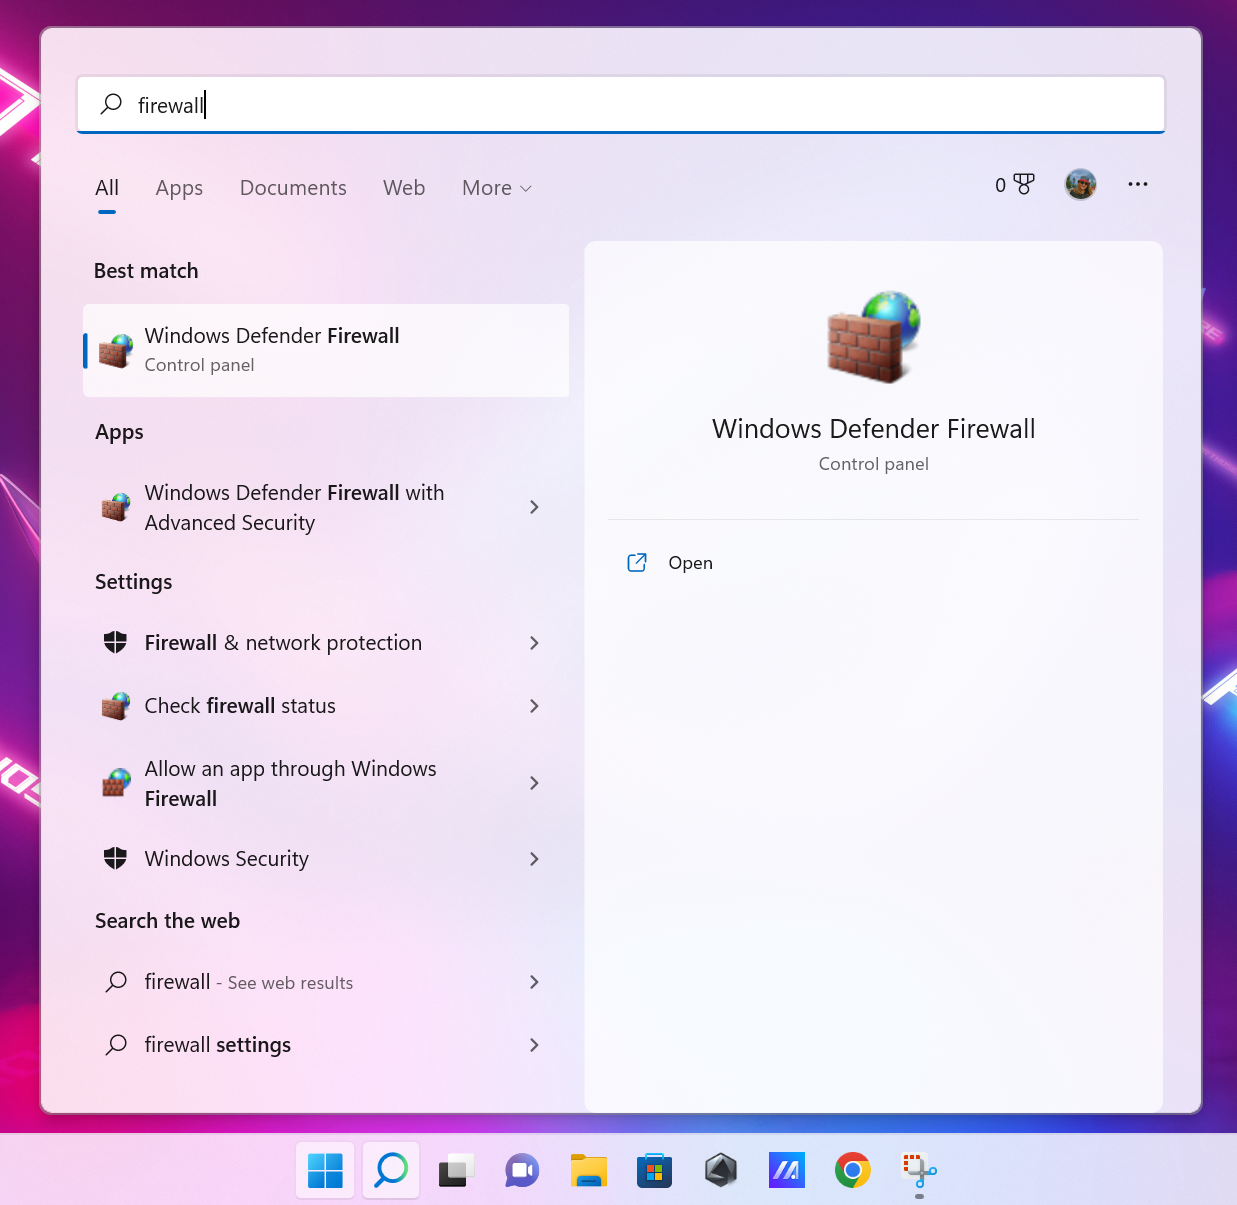1237x1205 pixels.
Task: Expand the Firewall & network protection chevron
Action: pyautogui.click(x=534, y=643)
